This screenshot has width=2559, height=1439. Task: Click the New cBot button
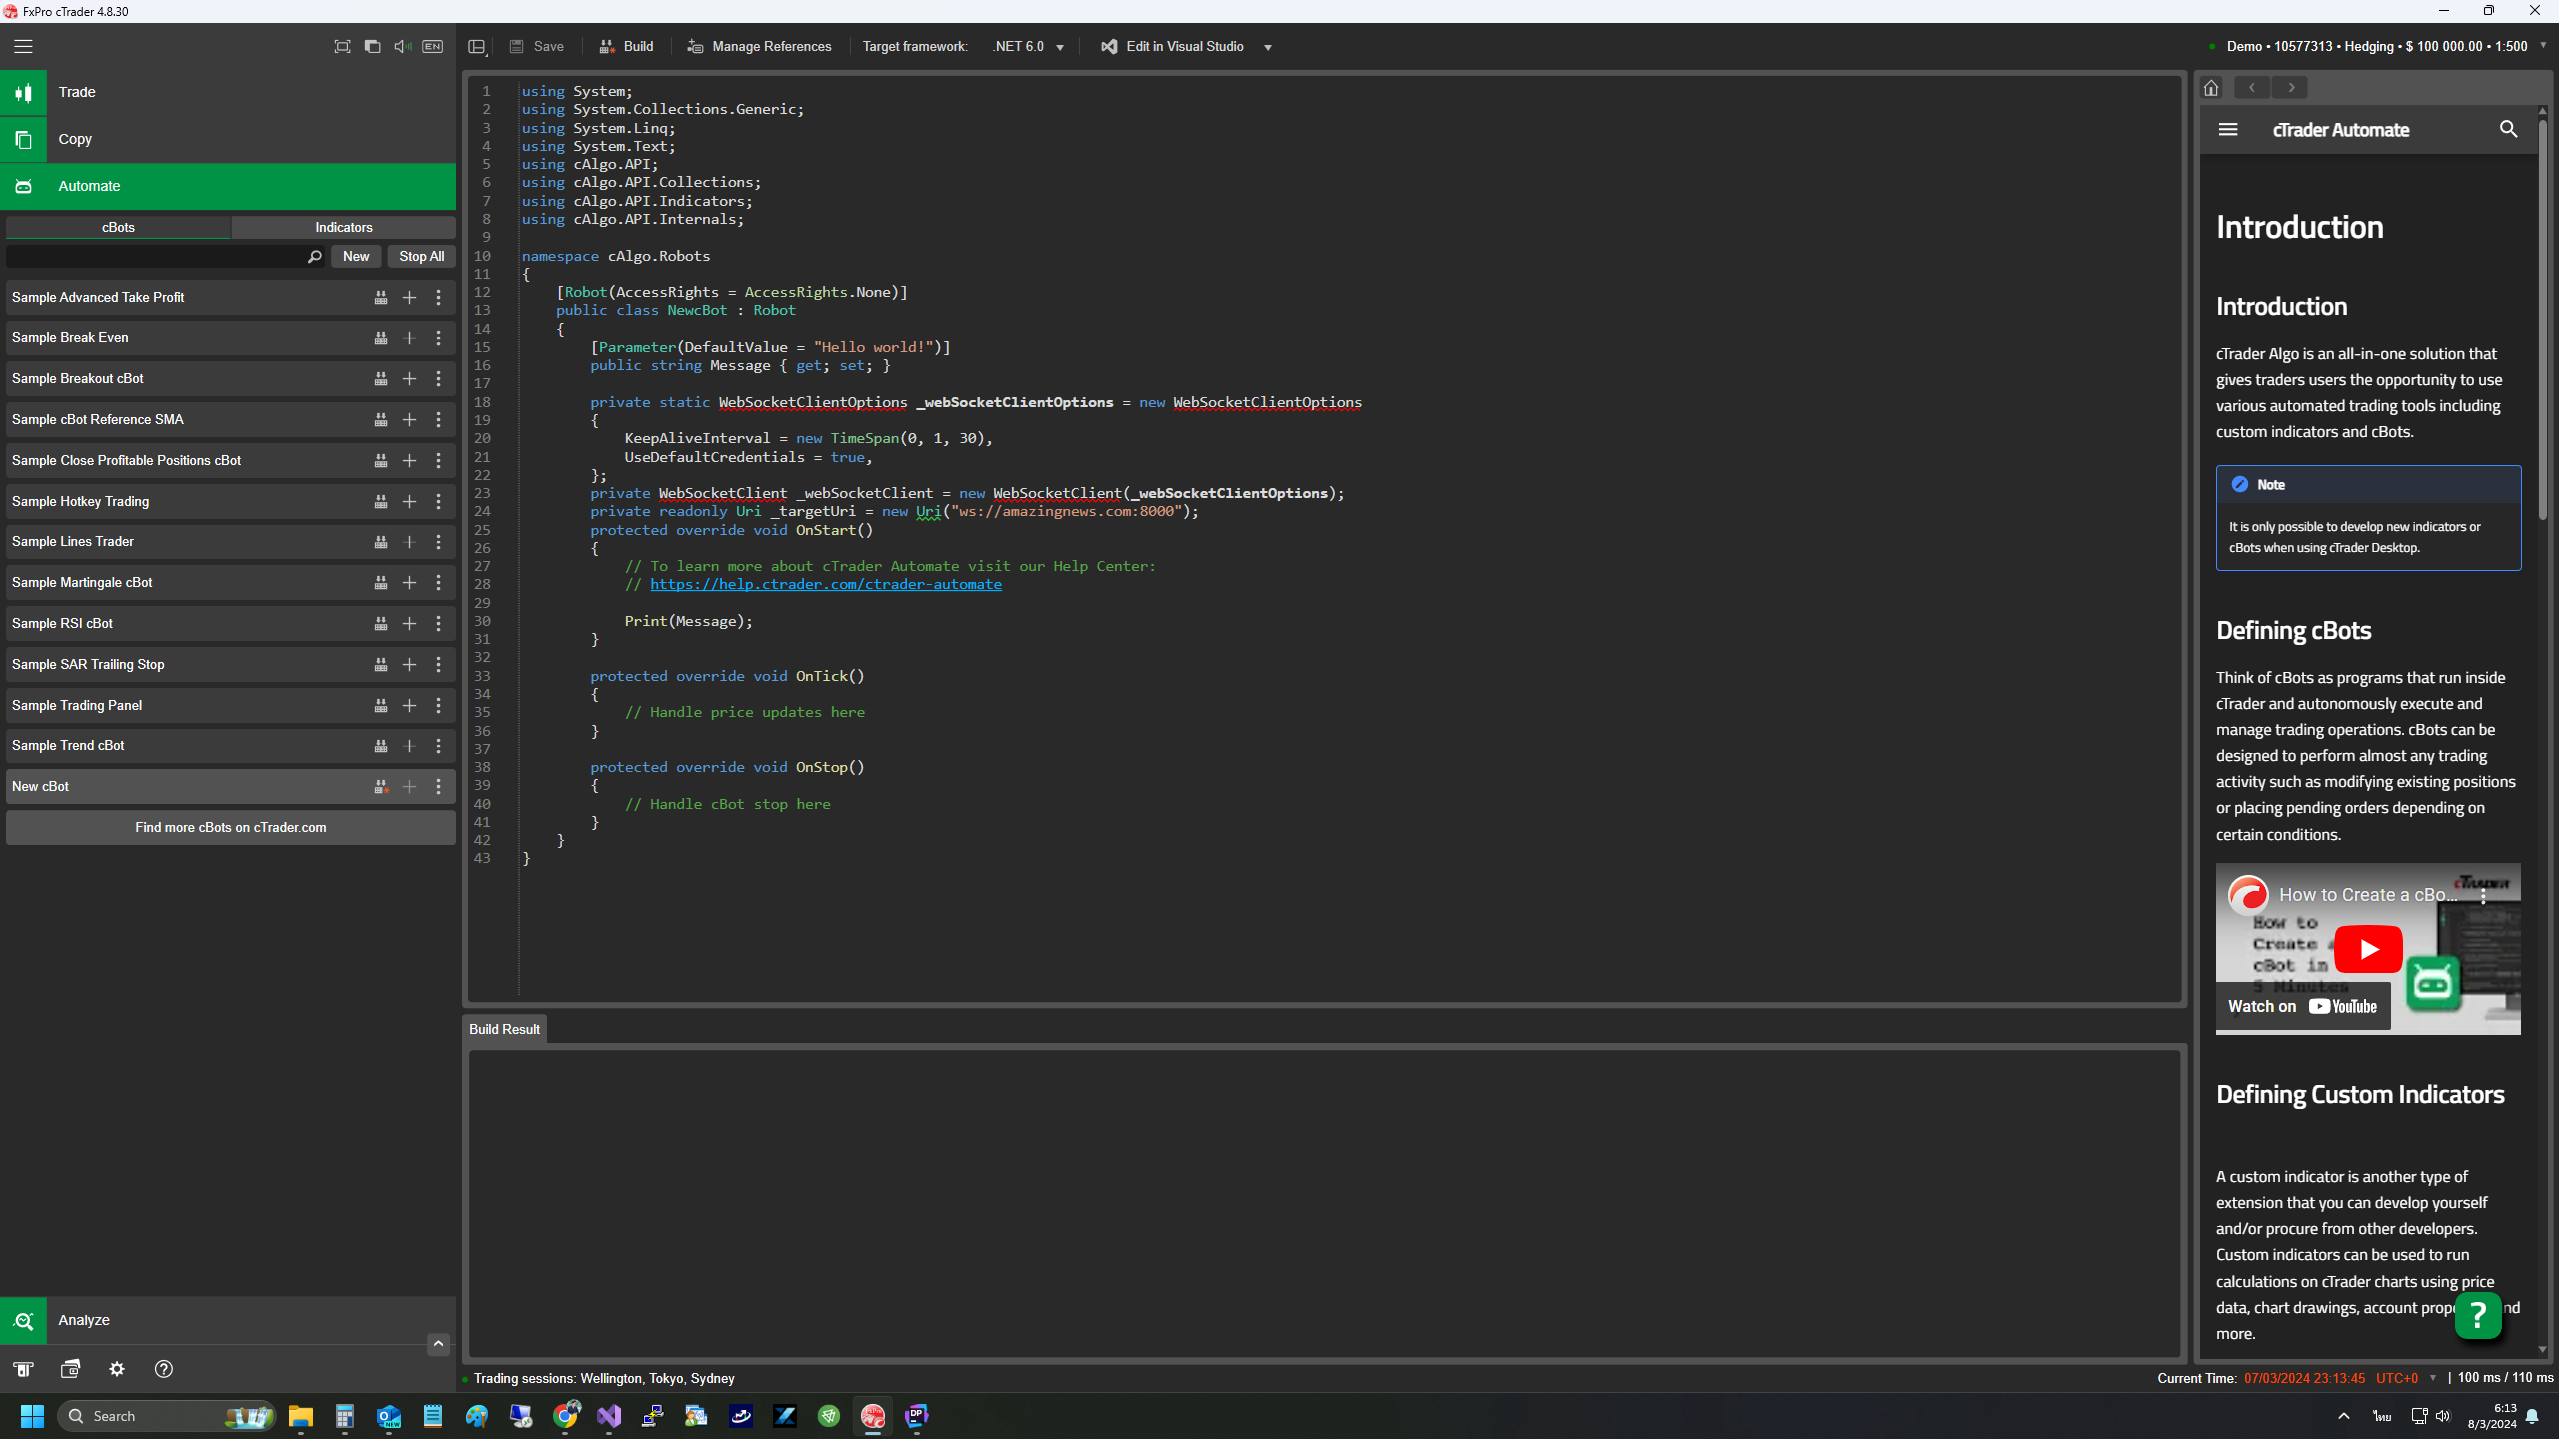356,257
